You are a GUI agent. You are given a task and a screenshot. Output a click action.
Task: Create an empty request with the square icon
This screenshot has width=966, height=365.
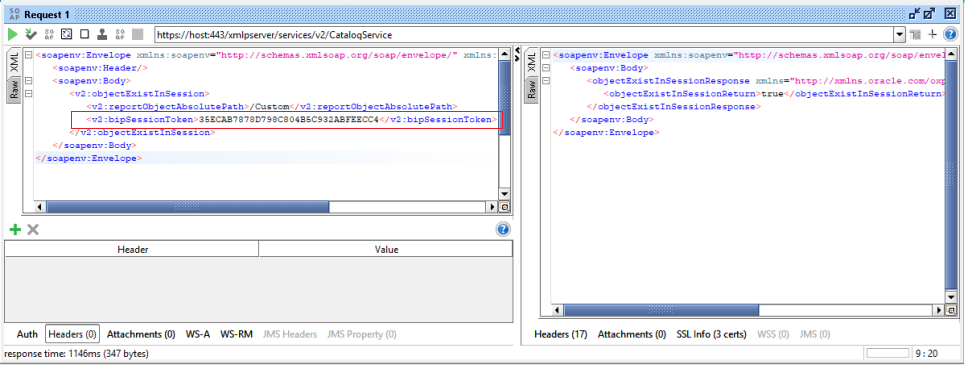pos(84,35)
